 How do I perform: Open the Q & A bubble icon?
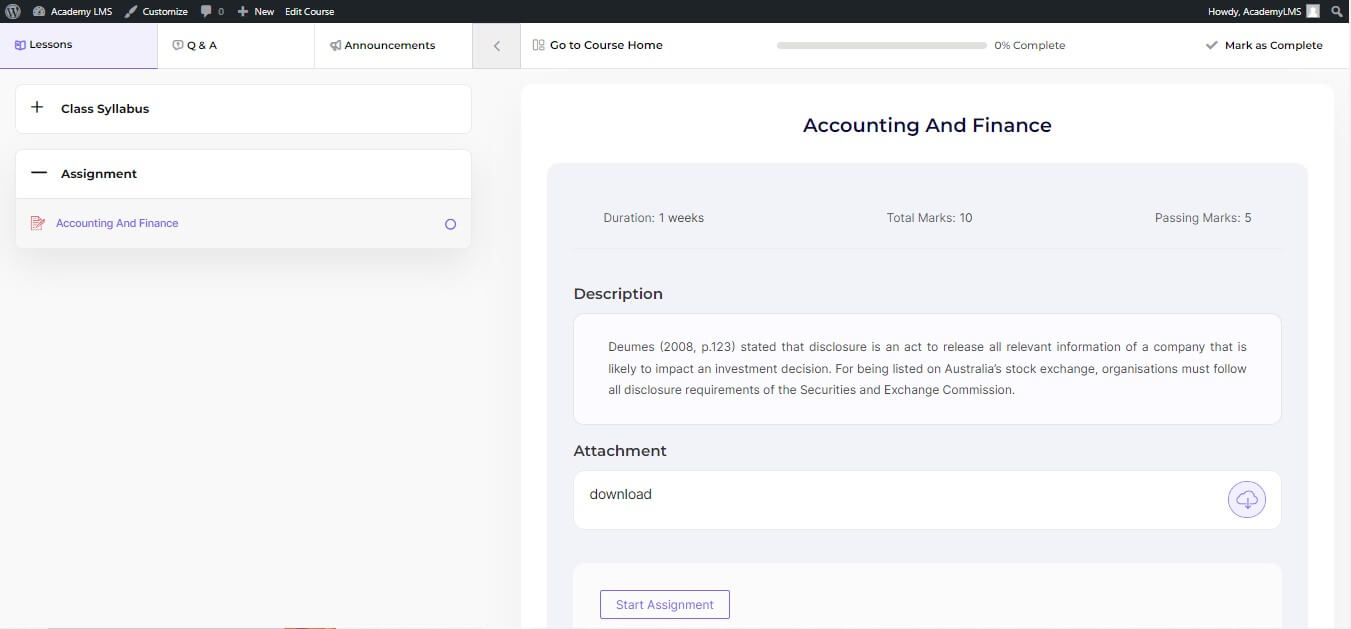(176, 44)
